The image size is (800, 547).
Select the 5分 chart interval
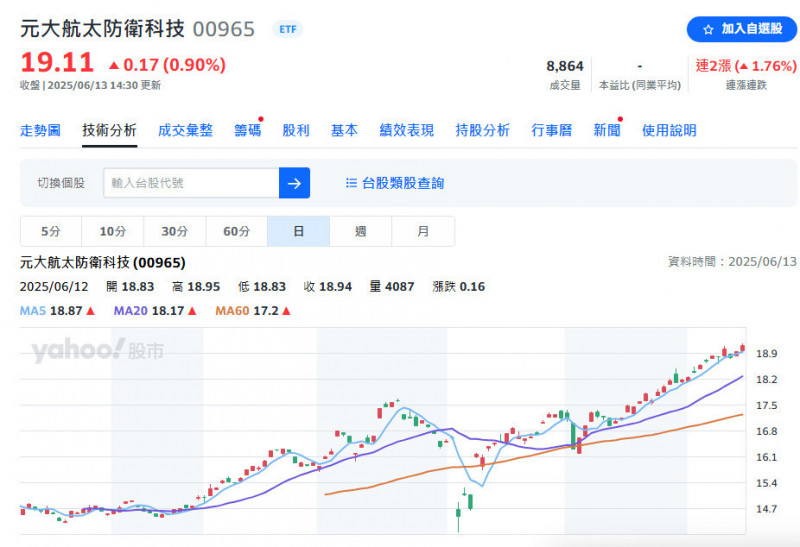[x=51, y=231]
